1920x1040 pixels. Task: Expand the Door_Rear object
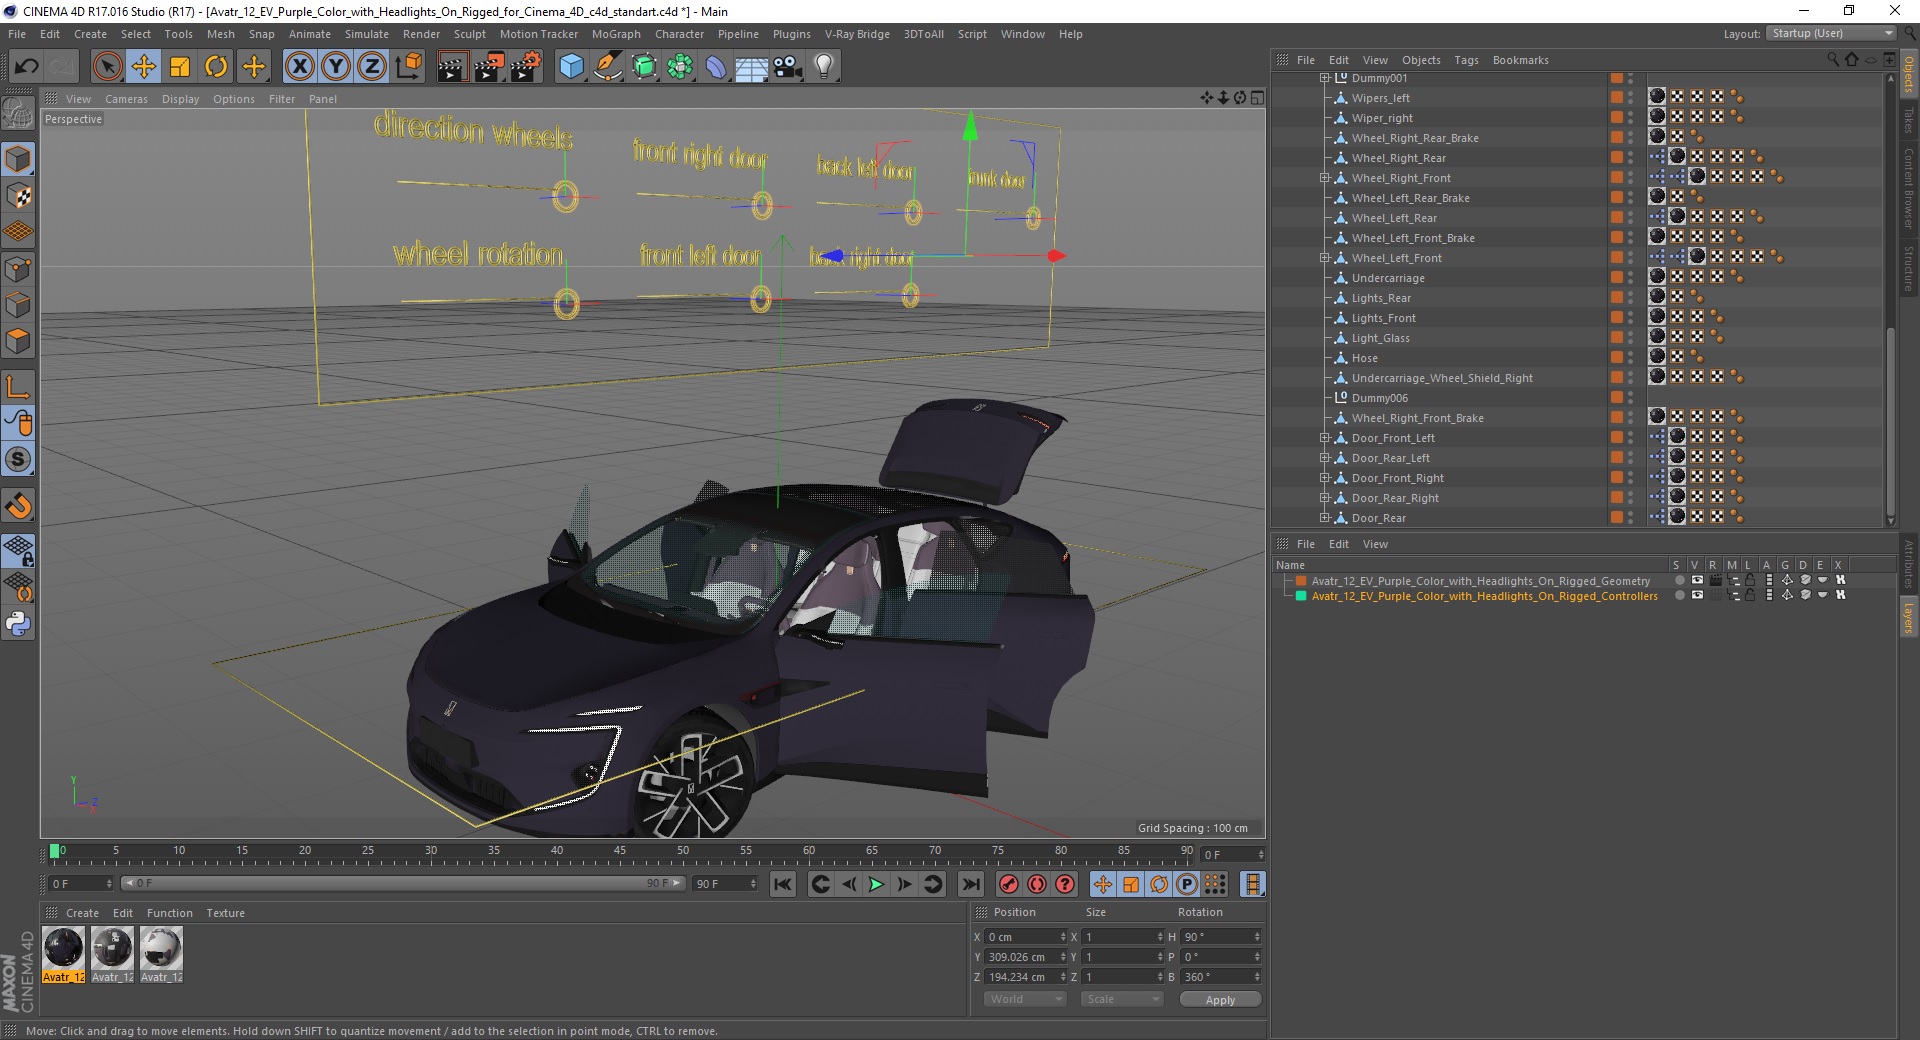[x=1324, y=518]
